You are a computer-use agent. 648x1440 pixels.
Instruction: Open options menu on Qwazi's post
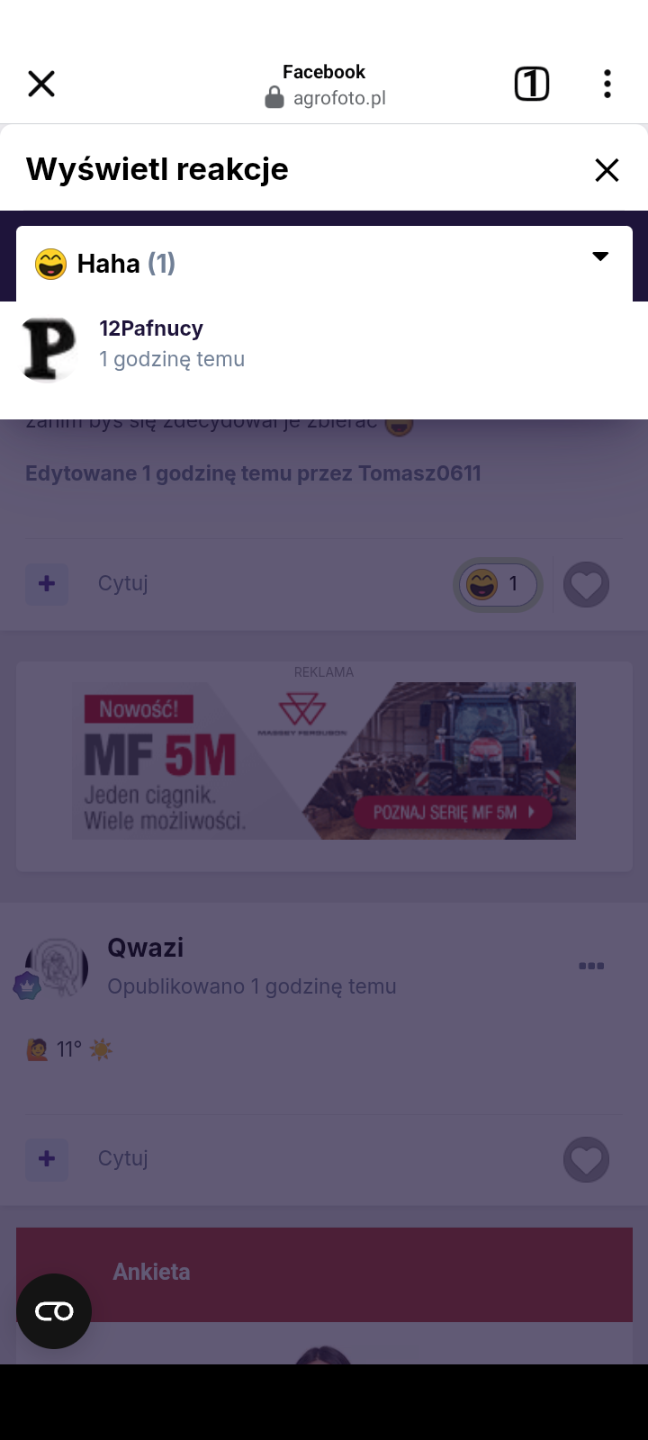[x=591, y=966]
